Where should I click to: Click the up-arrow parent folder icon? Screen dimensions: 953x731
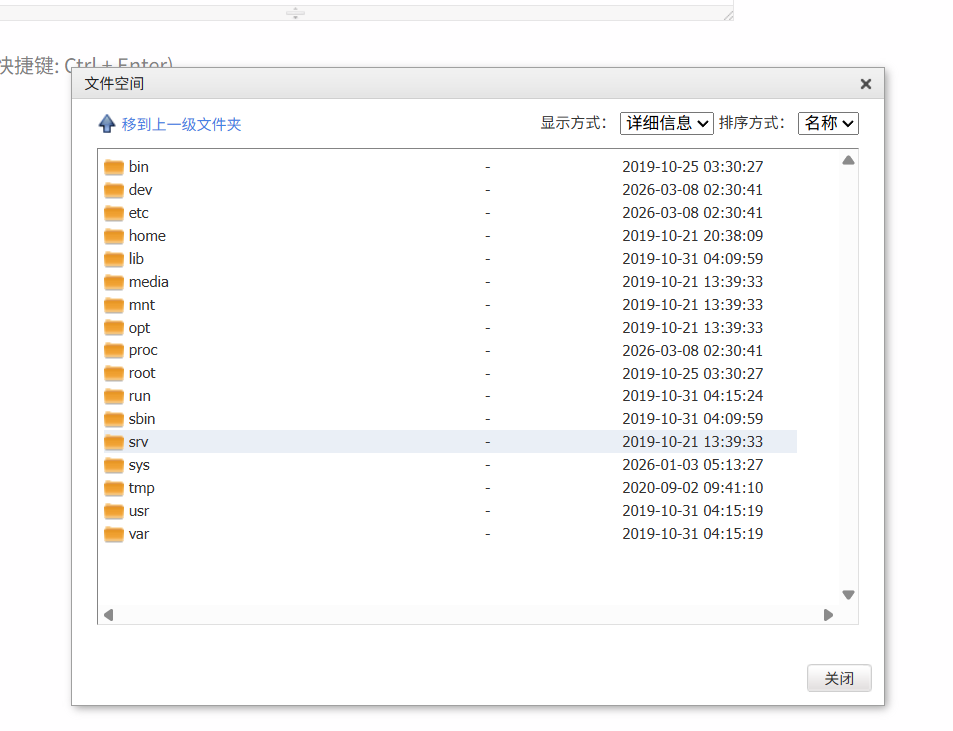(107, 124)
